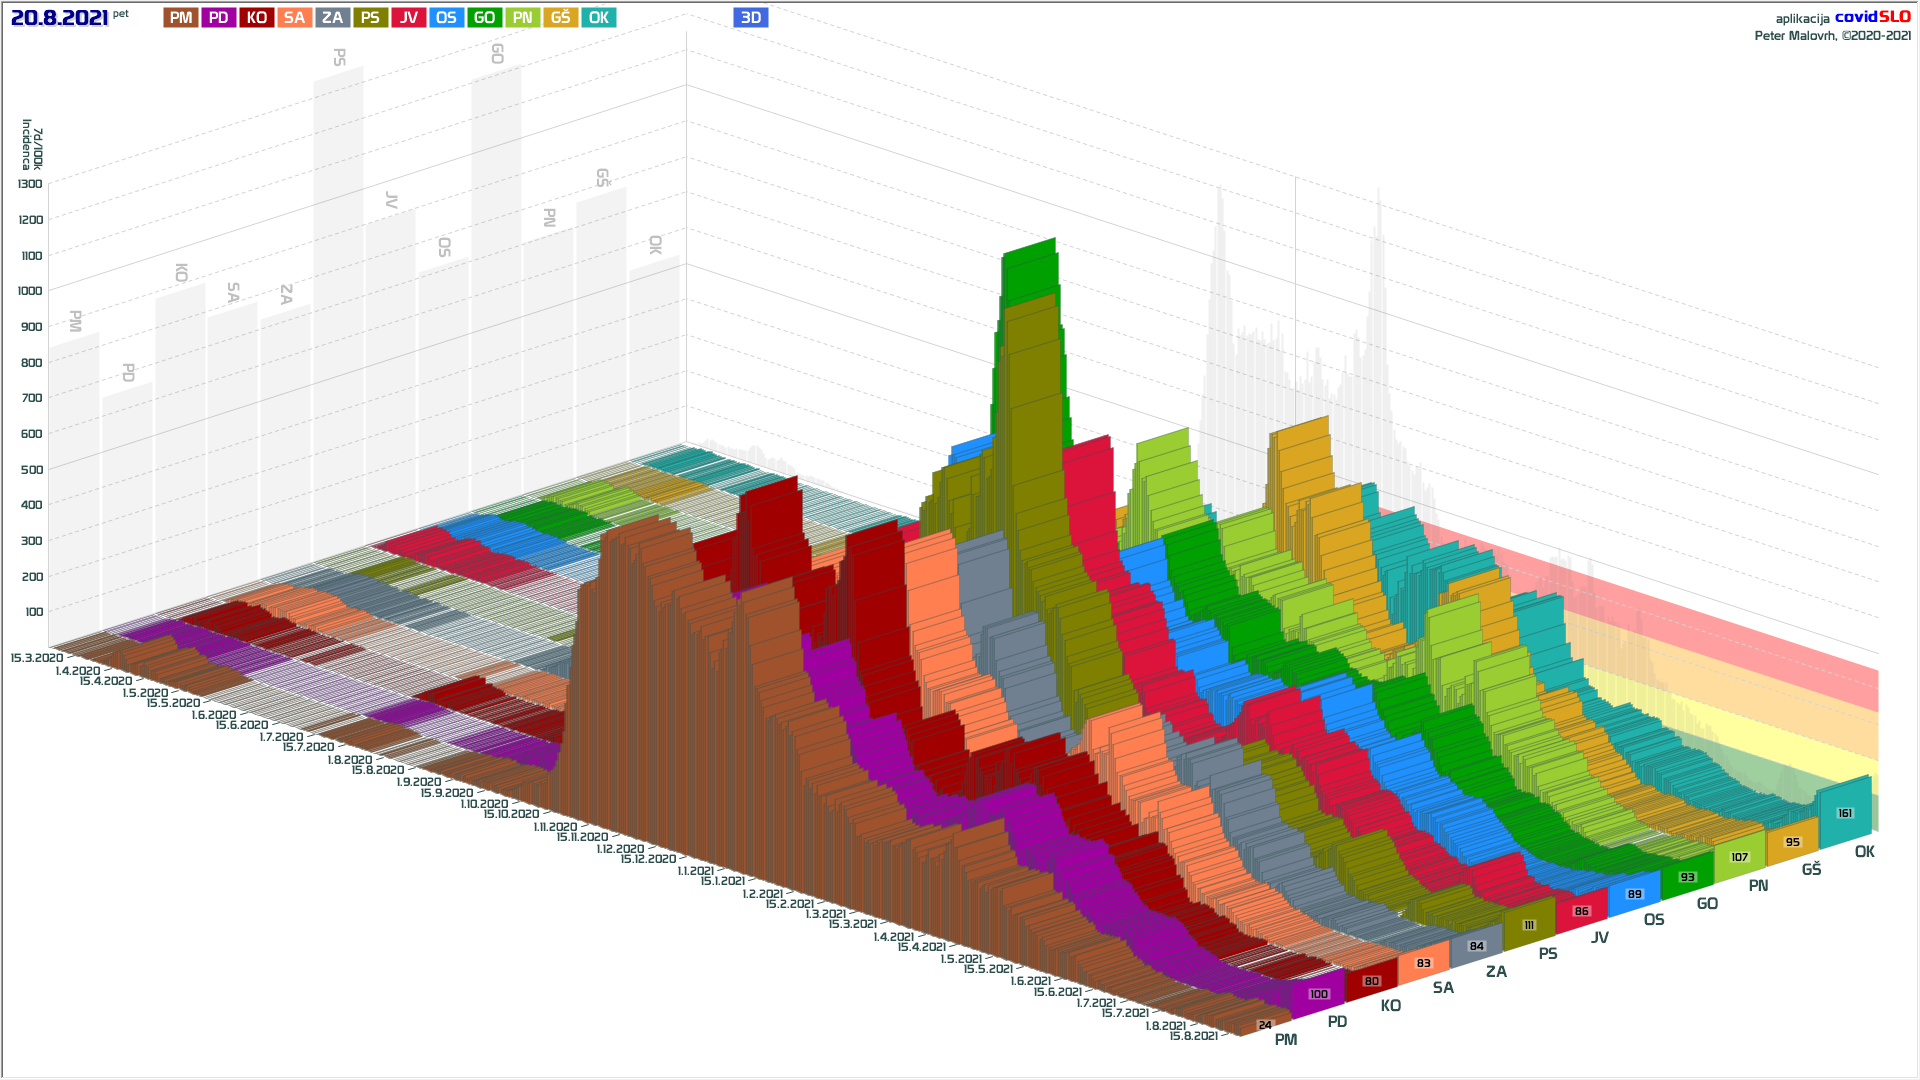Toggle the PS olive legend button
Image resolution: width=1920 pixels, height=1080 pixels.
tap(370, 18)
